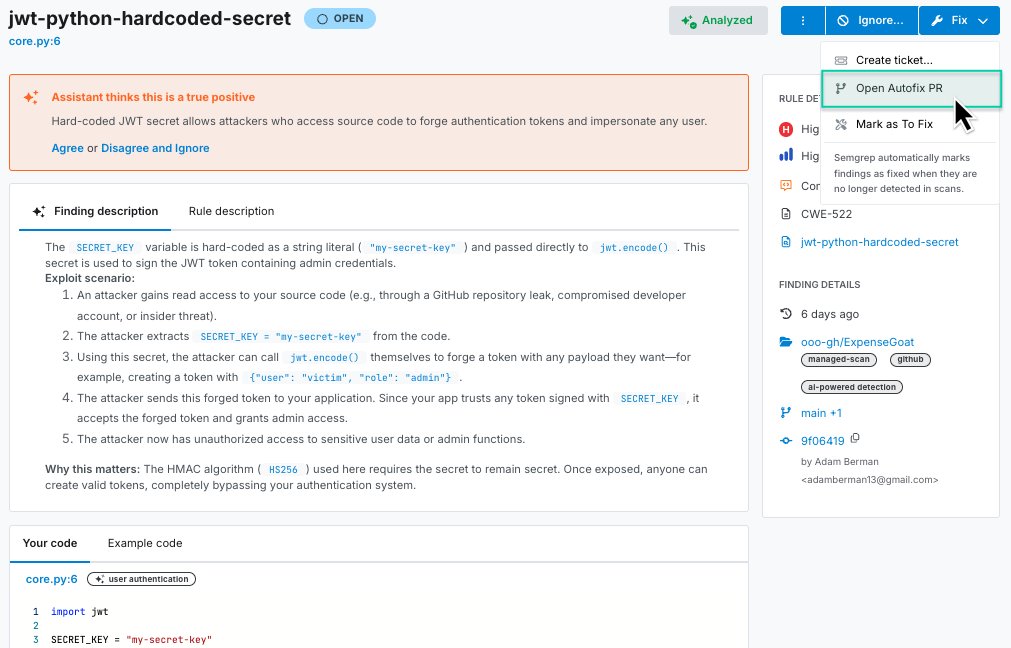
Task: Click the rule file icon beside jwt-python-hardcoded-secret link
Action: point(785,242)
